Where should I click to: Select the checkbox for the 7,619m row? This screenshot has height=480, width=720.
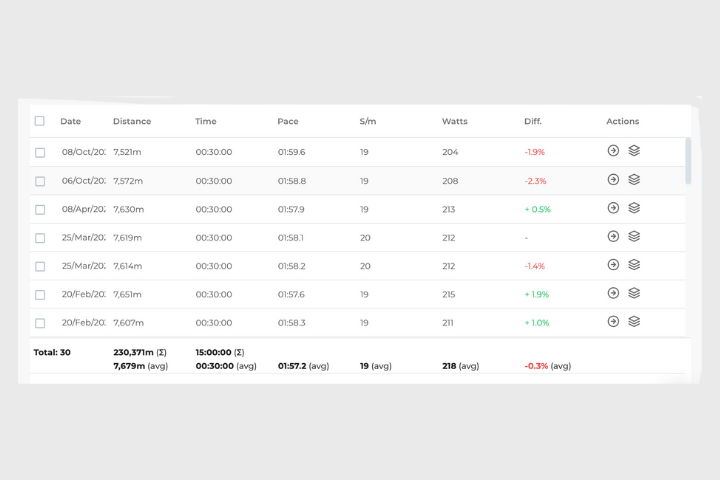tap(40, 238)
